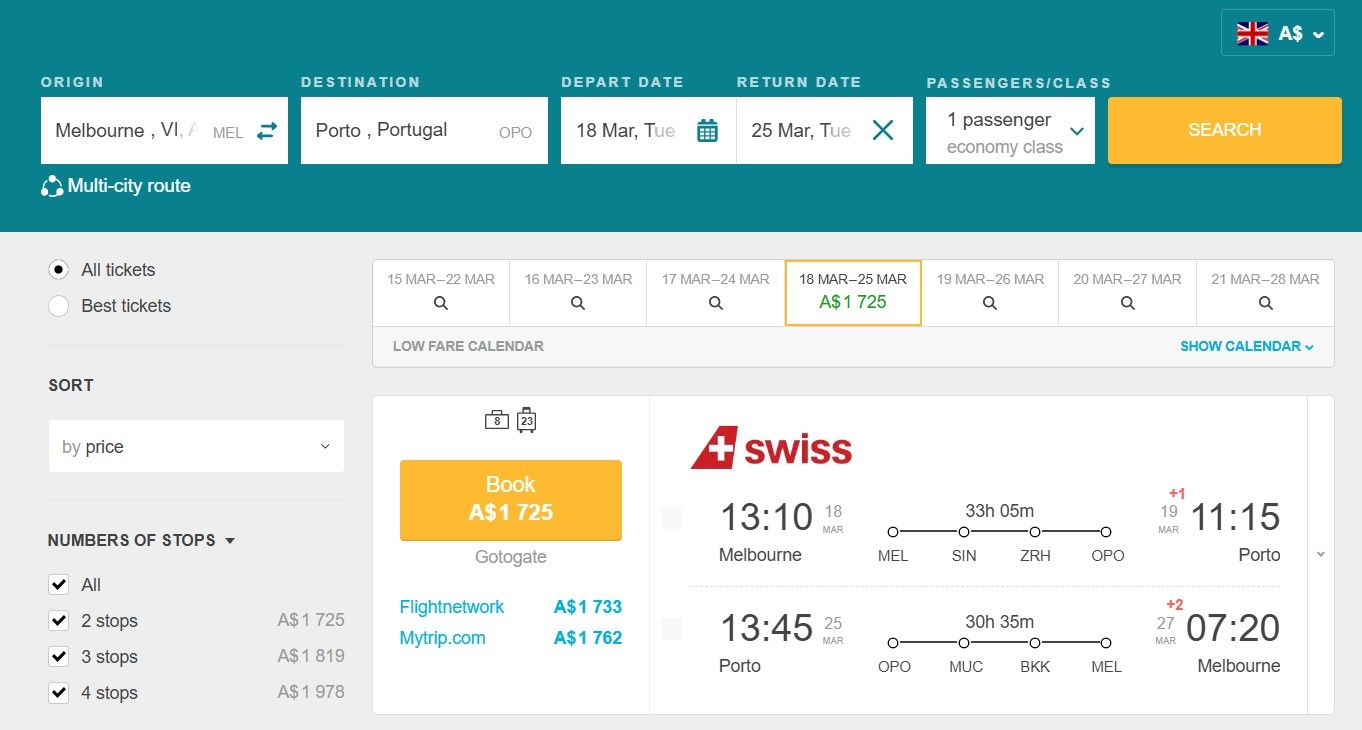Image resolution: width=1362 pixels, height=730 pixels.
Task: Click the Destination field showing Porto
Action: [x=424, y=131]
